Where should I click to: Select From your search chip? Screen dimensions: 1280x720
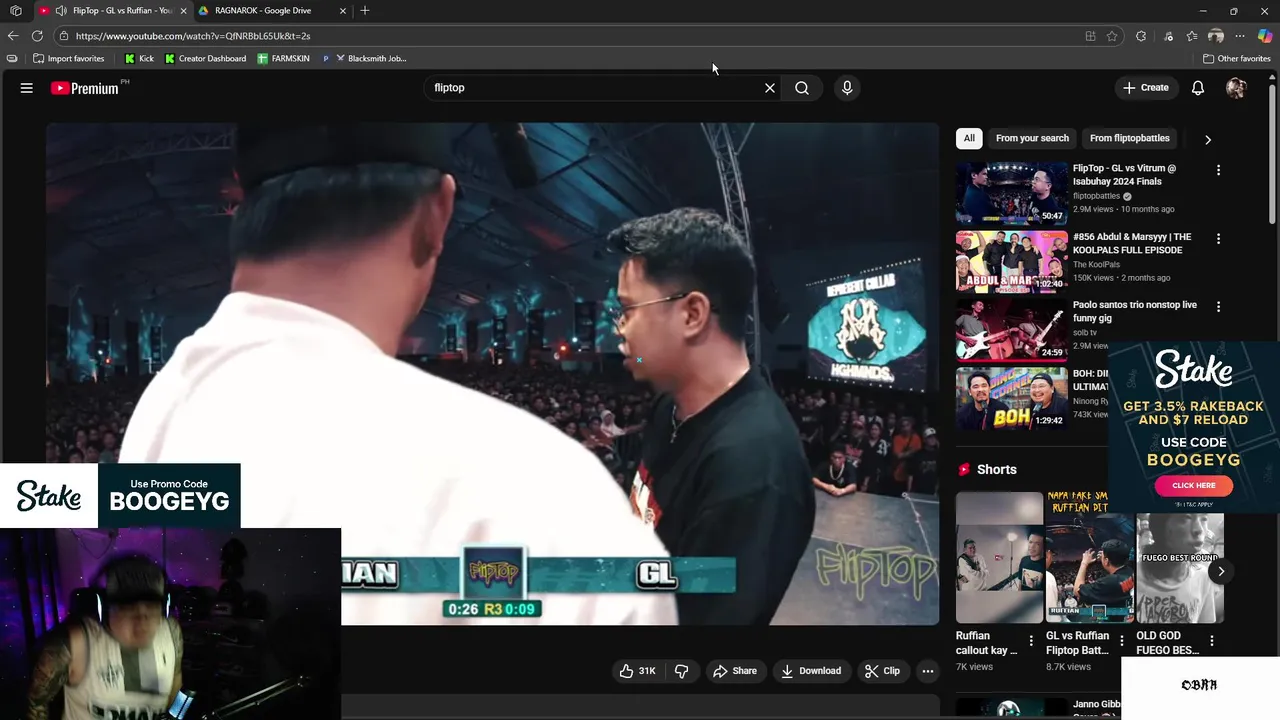[1032, 138]
